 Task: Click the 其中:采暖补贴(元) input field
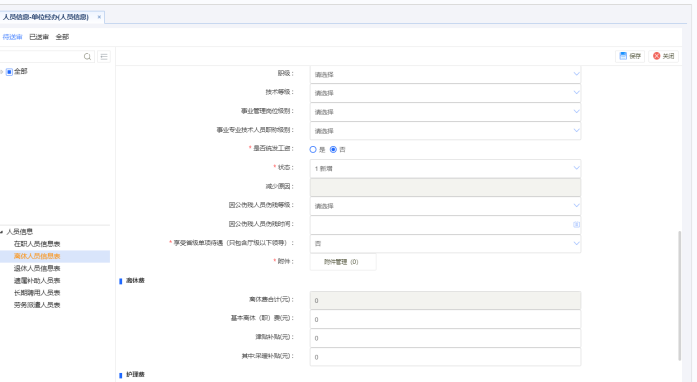point(445,357)
